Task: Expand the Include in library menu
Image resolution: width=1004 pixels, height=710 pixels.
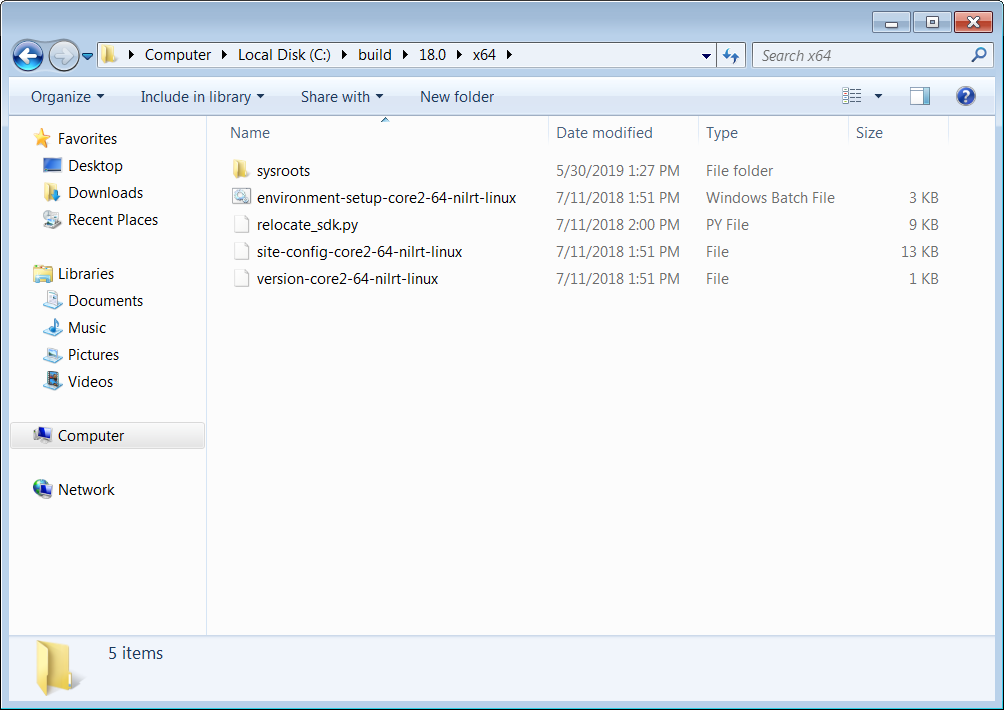Action: [x=202, y=97]
